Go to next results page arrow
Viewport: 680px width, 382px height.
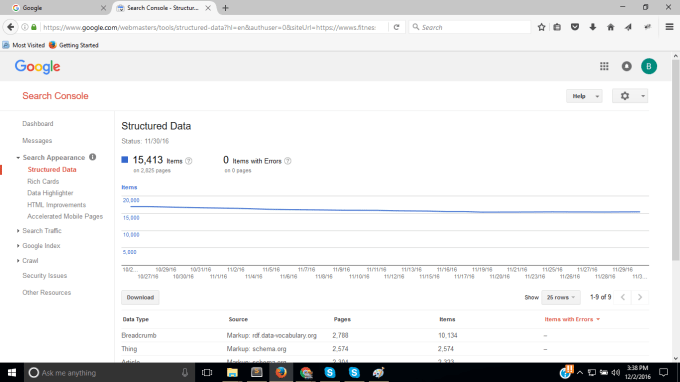pos(640,297)
